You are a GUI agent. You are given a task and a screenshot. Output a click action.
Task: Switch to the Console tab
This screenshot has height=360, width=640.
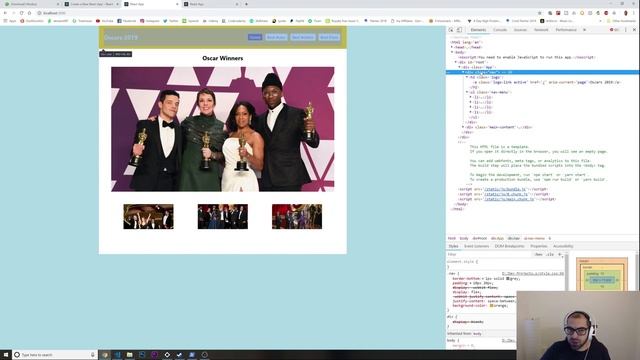pos(500,30)
